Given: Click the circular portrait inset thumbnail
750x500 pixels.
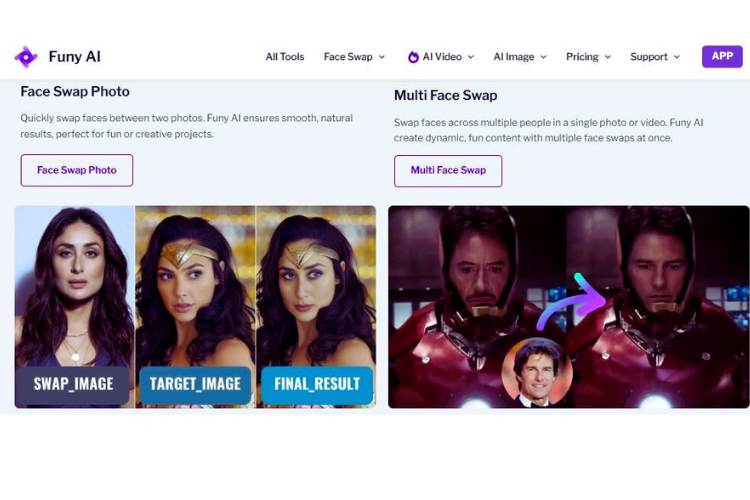Looking at the screenshot, I should [537, 373].
